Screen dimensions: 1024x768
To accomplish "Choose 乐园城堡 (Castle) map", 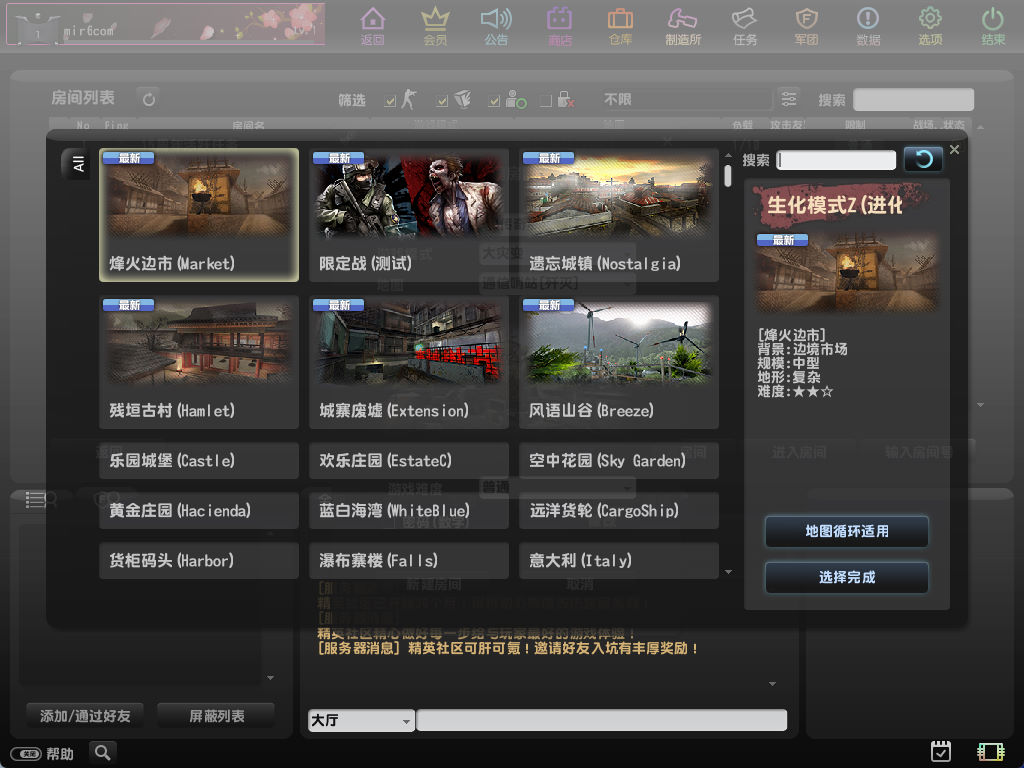I will pyautogui.click(x=199, y=460).
